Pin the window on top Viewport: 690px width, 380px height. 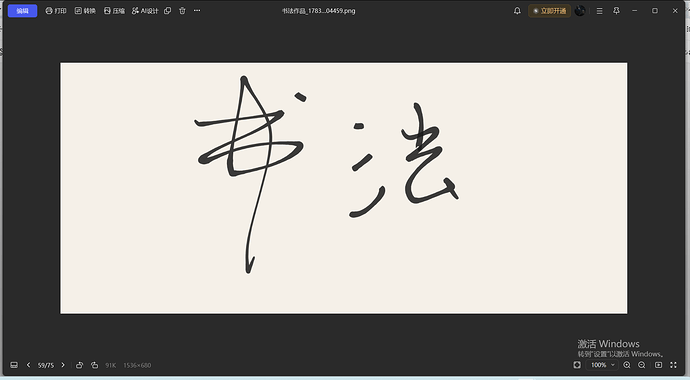[617, 11]
